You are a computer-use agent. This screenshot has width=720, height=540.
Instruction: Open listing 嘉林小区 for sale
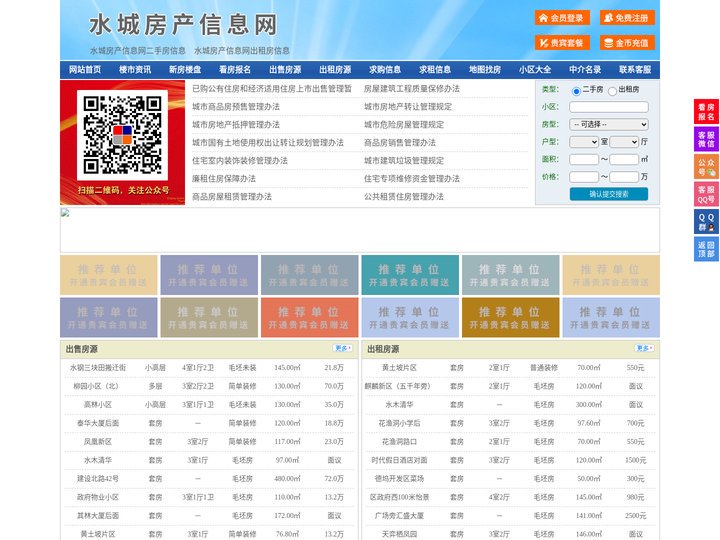(x=98, y=405)
